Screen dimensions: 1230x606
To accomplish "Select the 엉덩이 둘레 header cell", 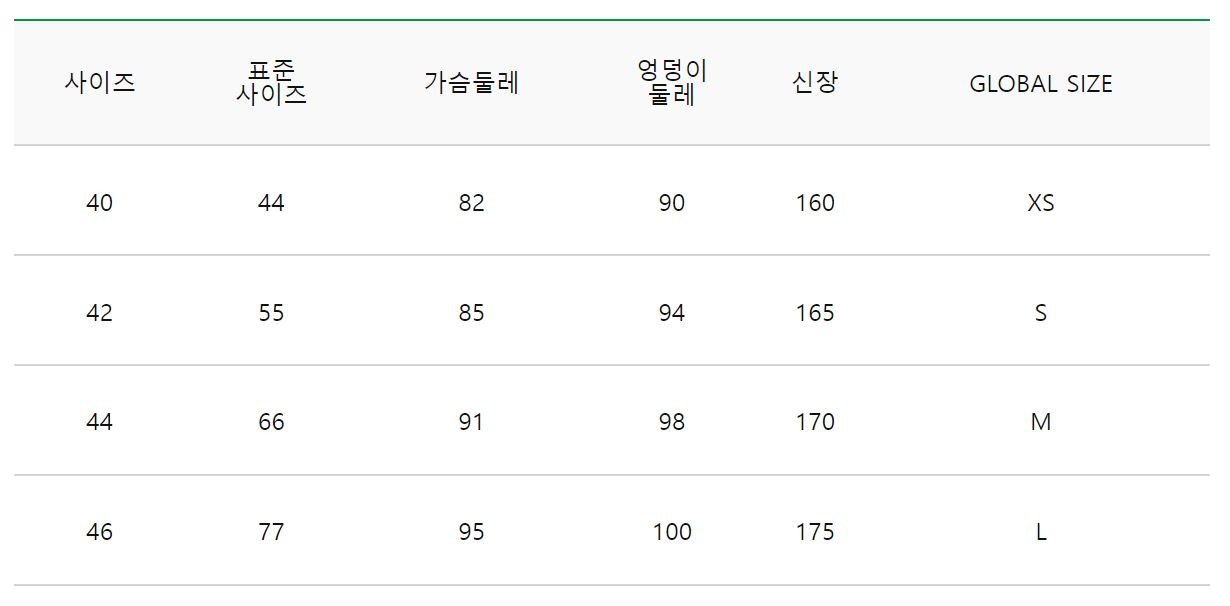I will (672, 83).
